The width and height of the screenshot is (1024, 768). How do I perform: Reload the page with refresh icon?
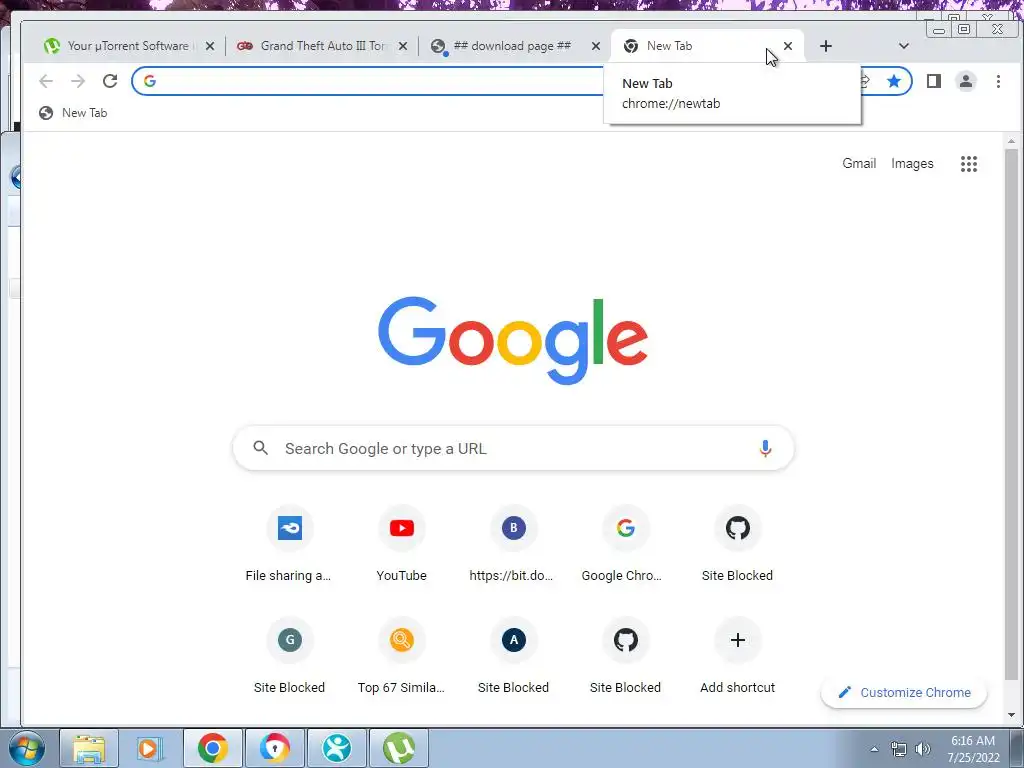pos(110,81)
